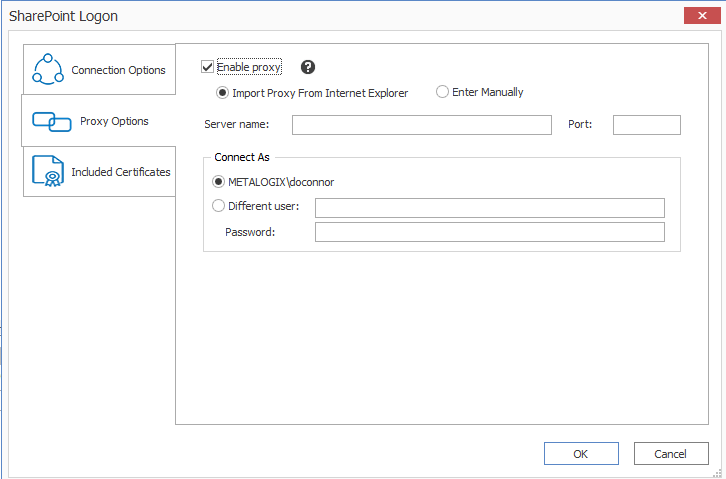Choose the METALOGIX\doconnor radio option
Image resolution: width=726 pixels, height=479 pixels.
(x=219, y=182)
